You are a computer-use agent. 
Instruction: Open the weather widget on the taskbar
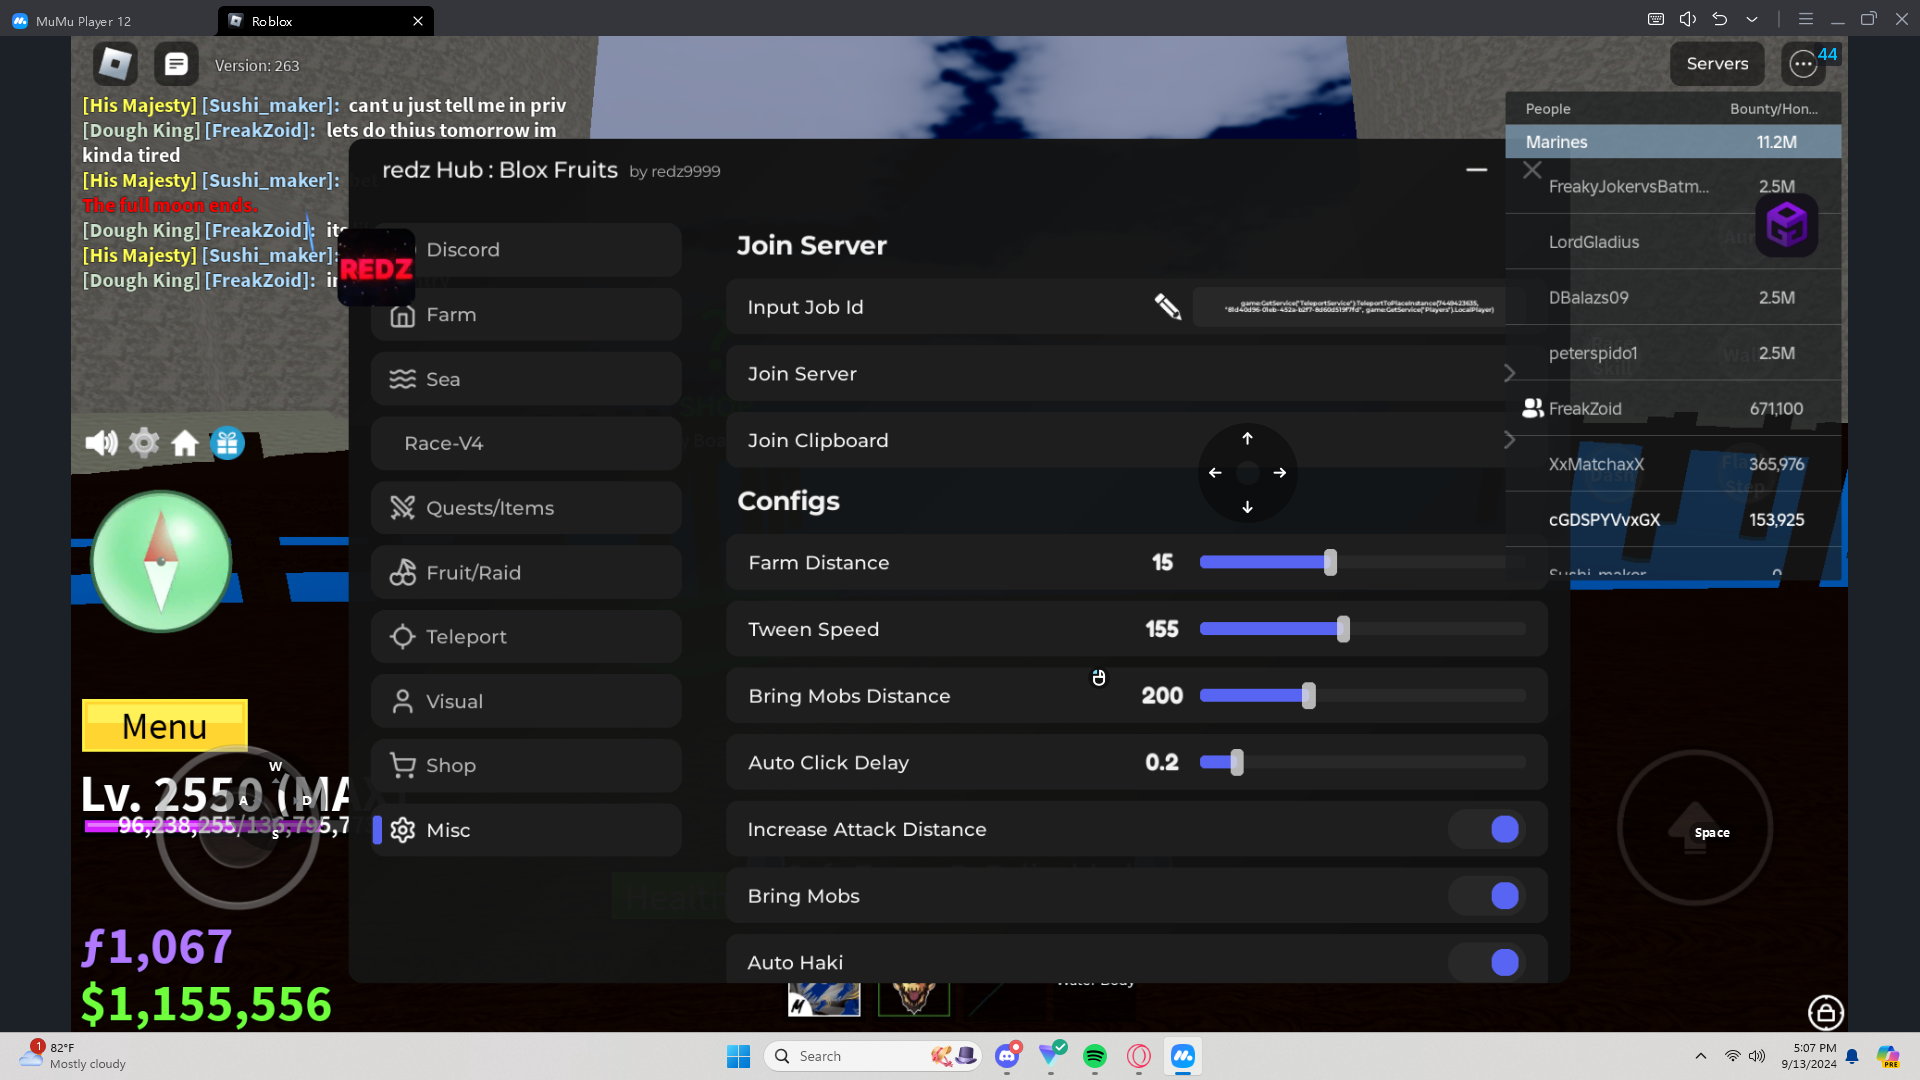(x=75, y=1056)
